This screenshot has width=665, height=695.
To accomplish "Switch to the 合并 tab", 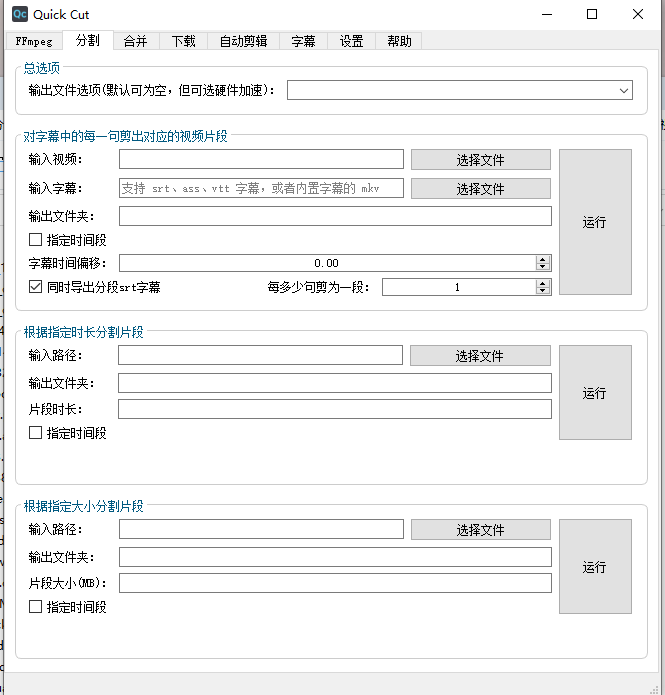I will tap(135, 41).
